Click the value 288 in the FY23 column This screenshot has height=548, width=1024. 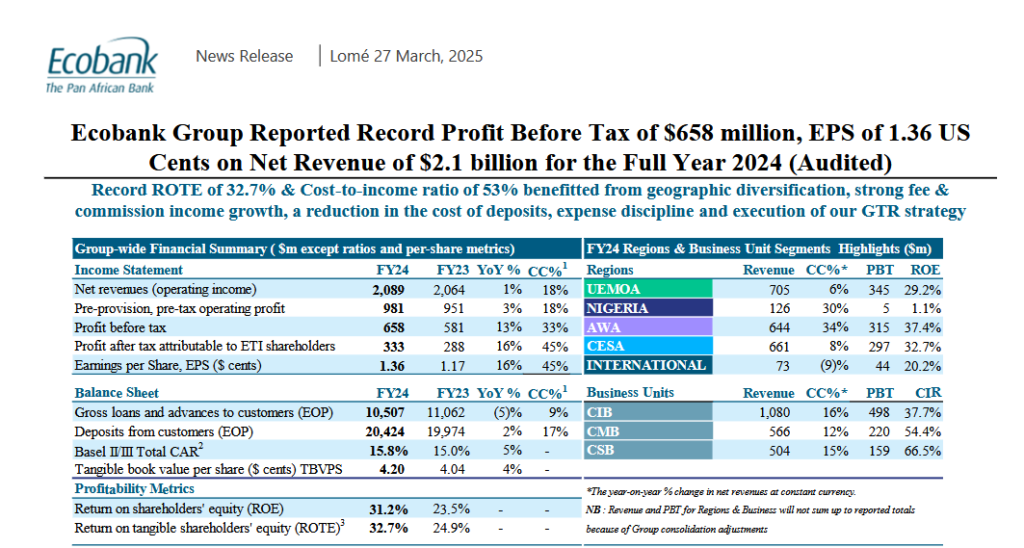pos(453,346)
